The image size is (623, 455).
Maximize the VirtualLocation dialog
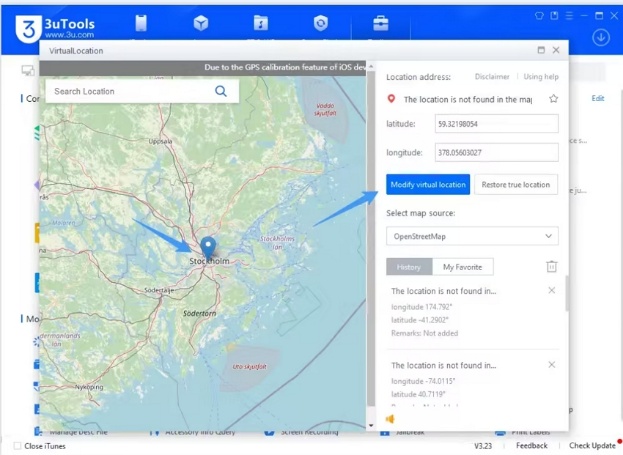541,50
